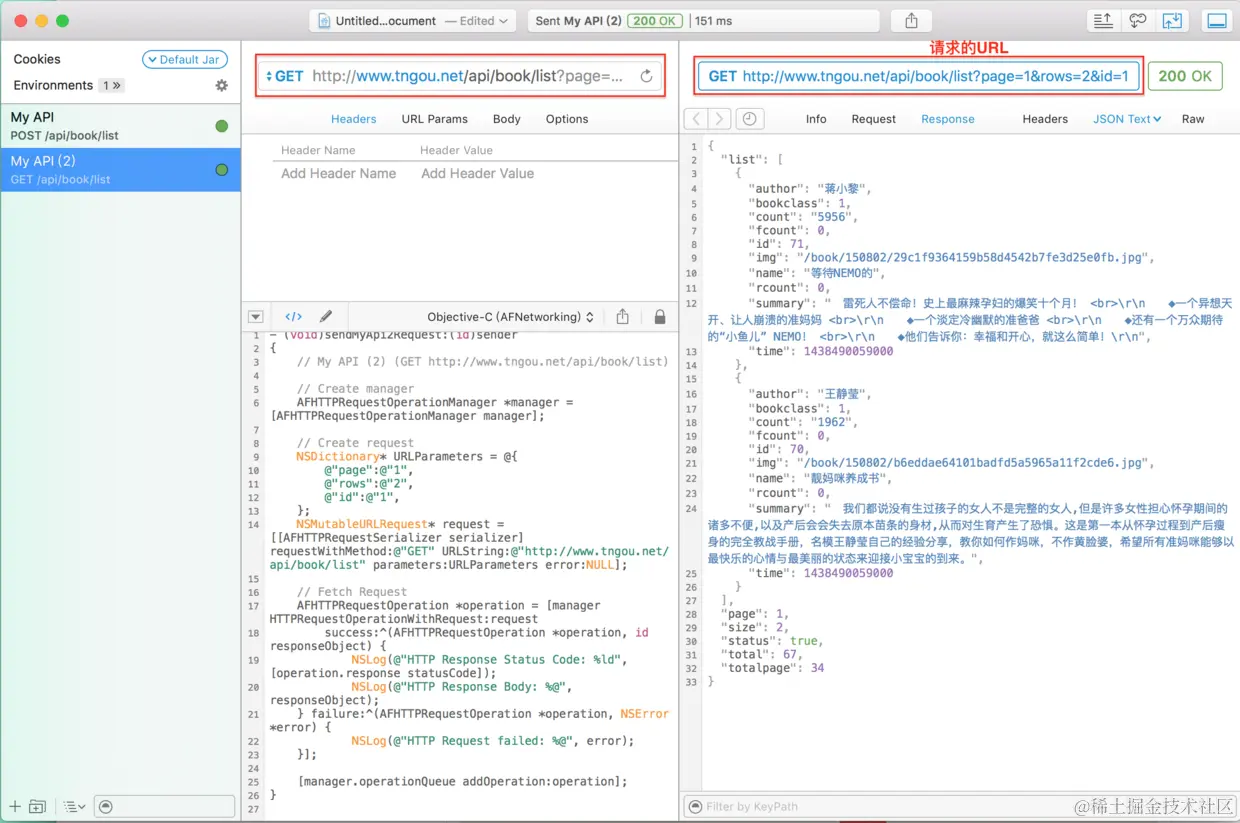Select the My API (2) GET request
Viewport: 1240px width, 823px height.
120,170
